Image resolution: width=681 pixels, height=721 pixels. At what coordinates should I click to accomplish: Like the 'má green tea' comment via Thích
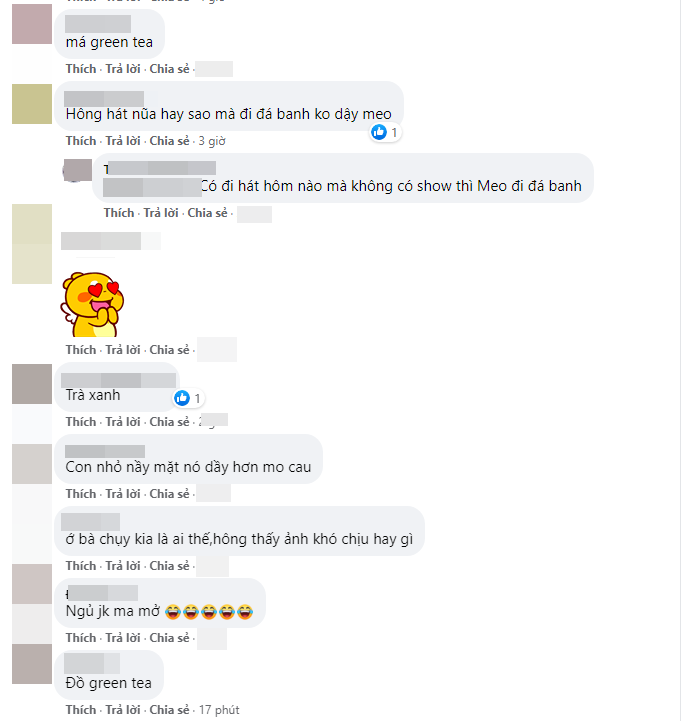tap(81, 69)
